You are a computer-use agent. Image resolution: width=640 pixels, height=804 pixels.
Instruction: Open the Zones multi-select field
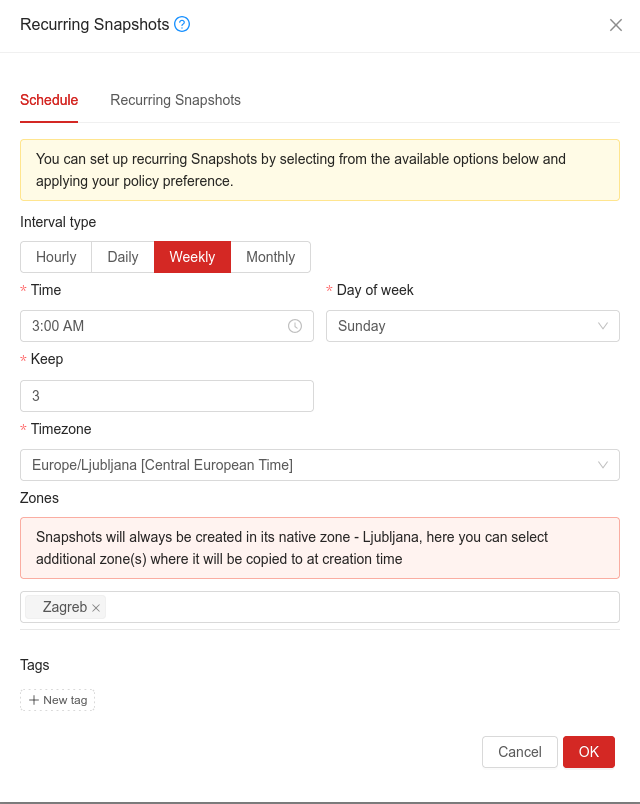[360, 607]
